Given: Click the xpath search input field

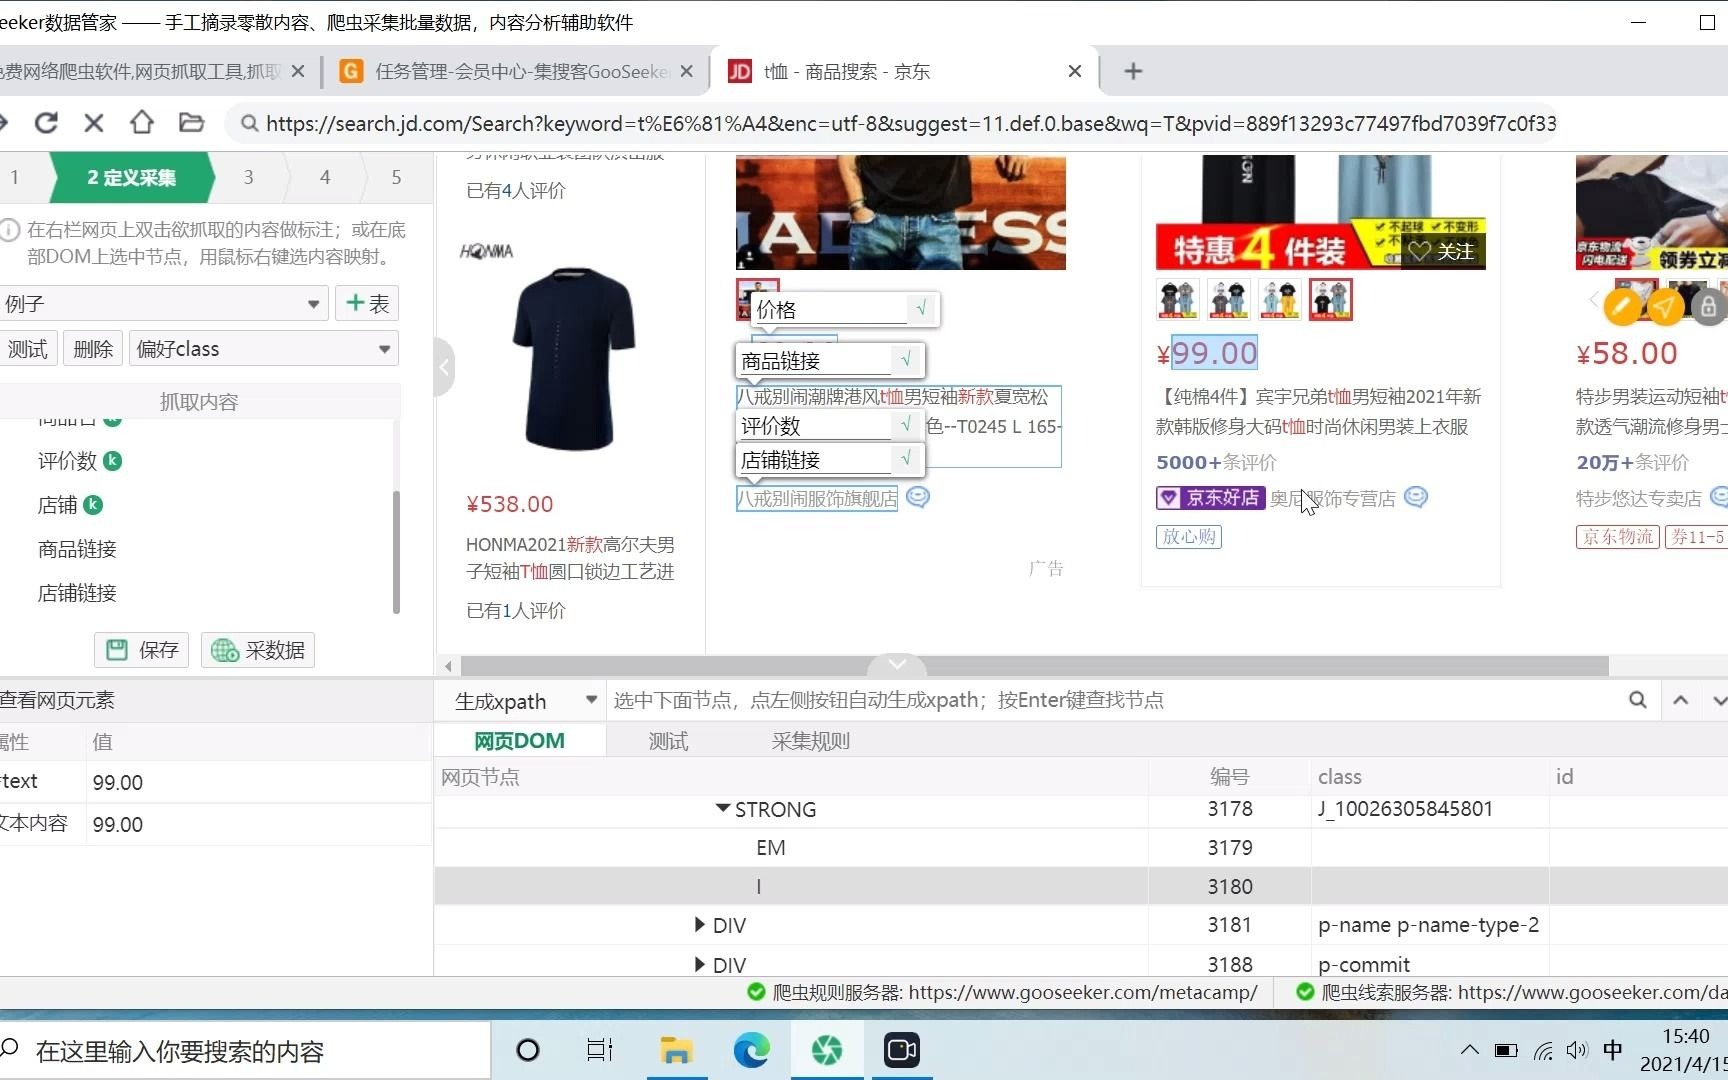Looking at the screenshot, I should (1110, 700).
